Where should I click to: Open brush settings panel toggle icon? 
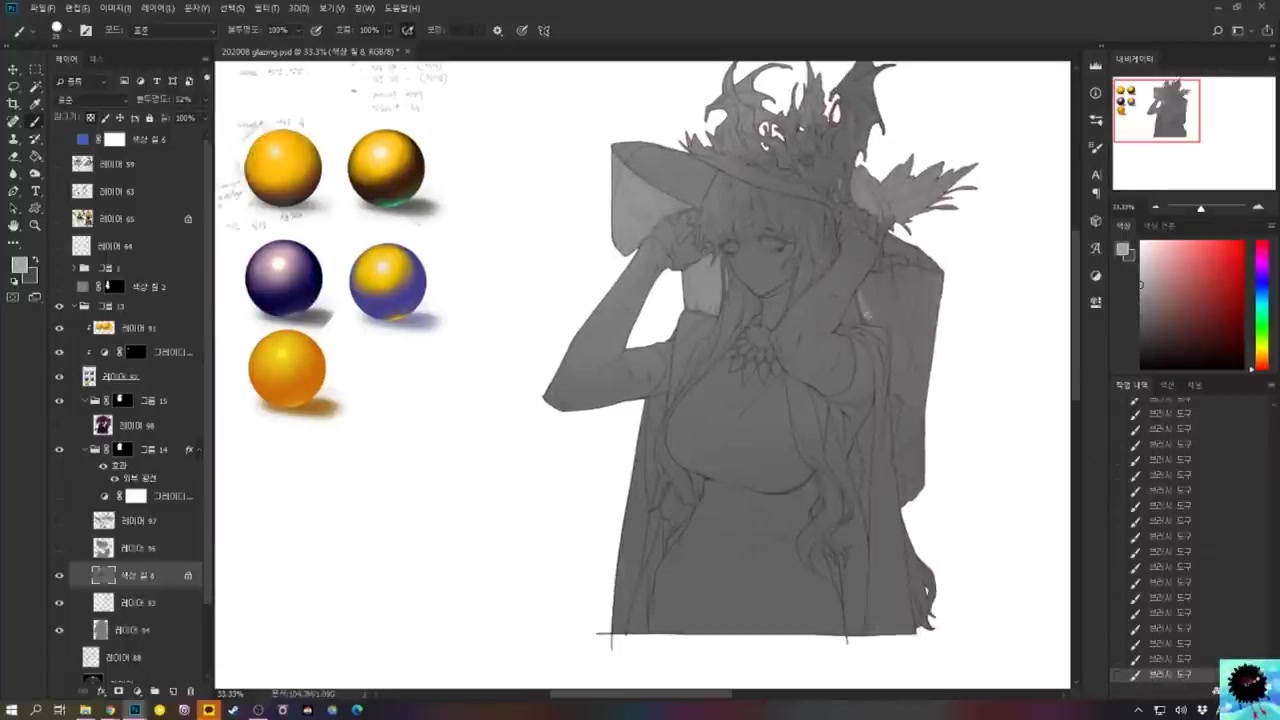click(86, 30)
